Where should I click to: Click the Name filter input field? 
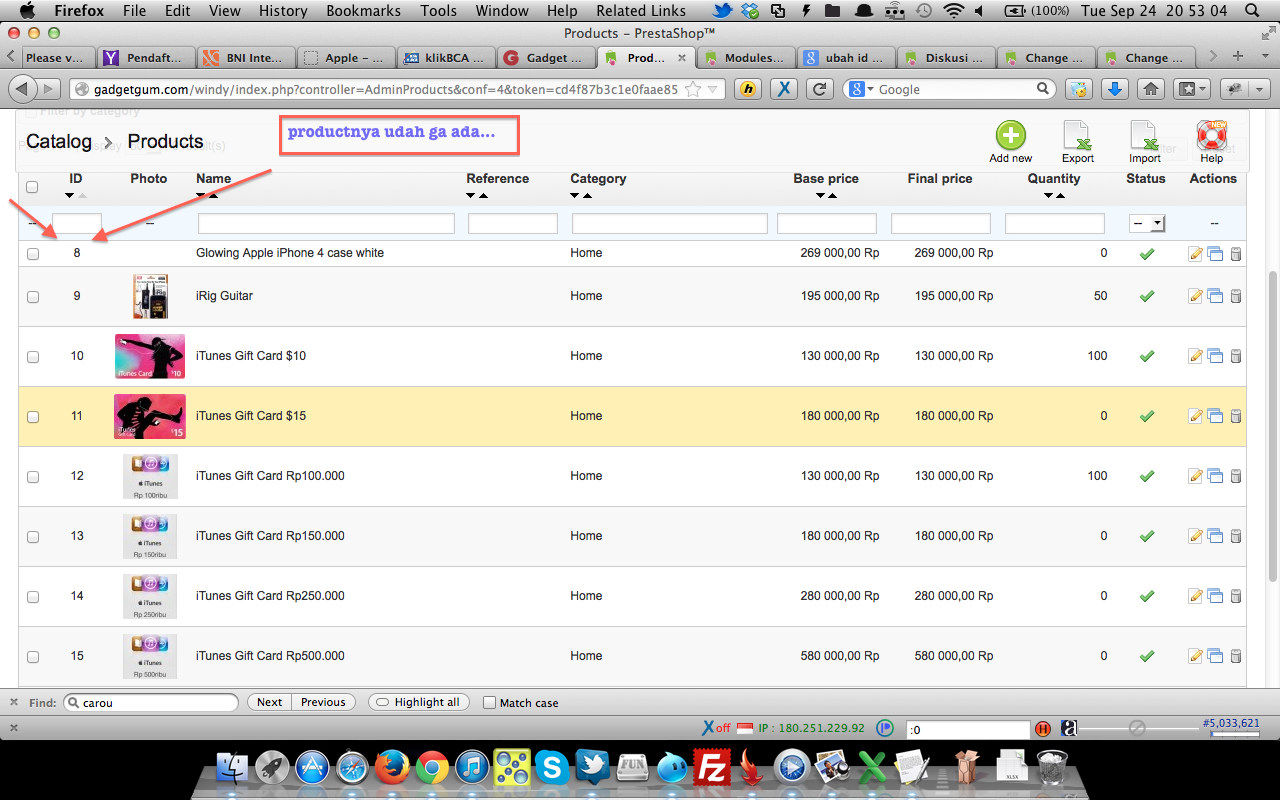coord(326,224)
